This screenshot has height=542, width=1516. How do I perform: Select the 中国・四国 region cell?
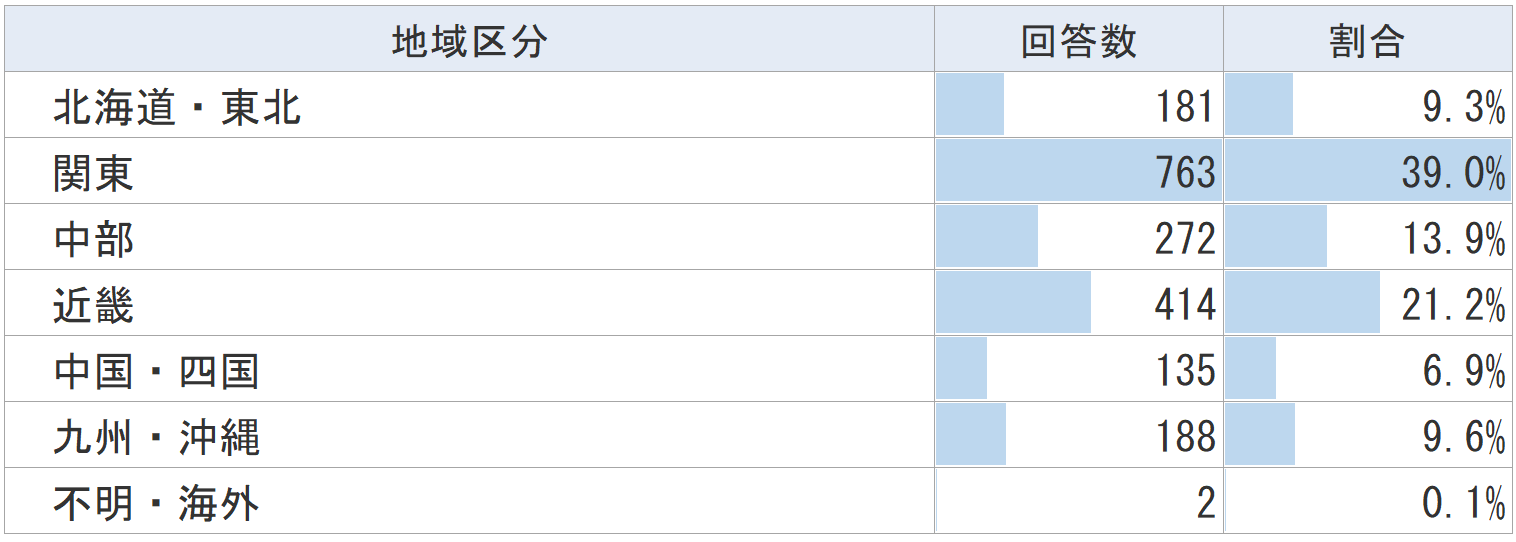pyautogui.click(x=156, y=371)
